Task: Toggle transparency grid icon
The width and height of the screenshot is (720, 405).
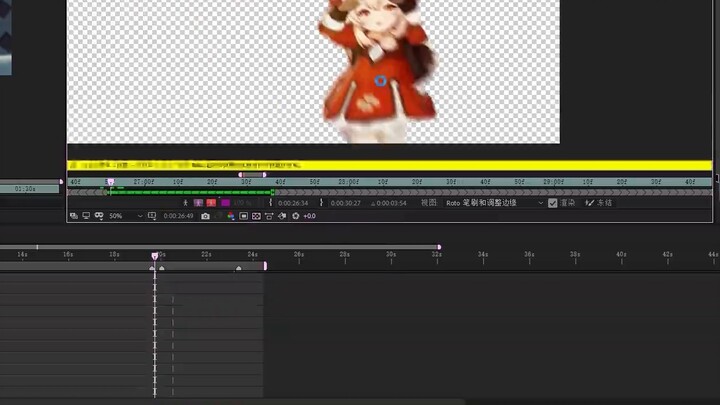Action: coord(256,216)
